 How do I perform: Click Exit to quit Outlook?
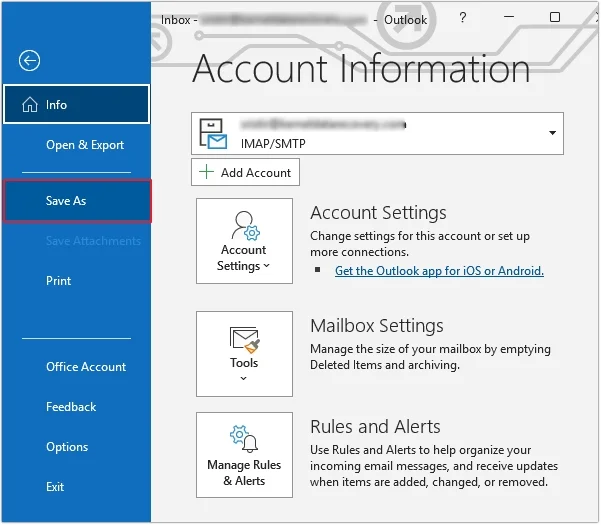point(55,487)
